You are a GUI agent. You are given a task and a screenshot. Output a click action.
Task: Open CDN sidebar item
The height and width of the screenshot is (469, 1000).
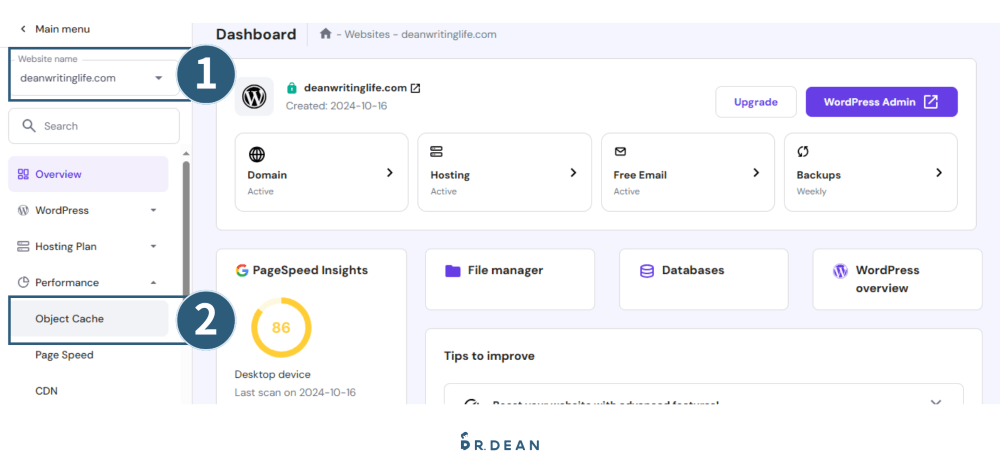point(46,391)
